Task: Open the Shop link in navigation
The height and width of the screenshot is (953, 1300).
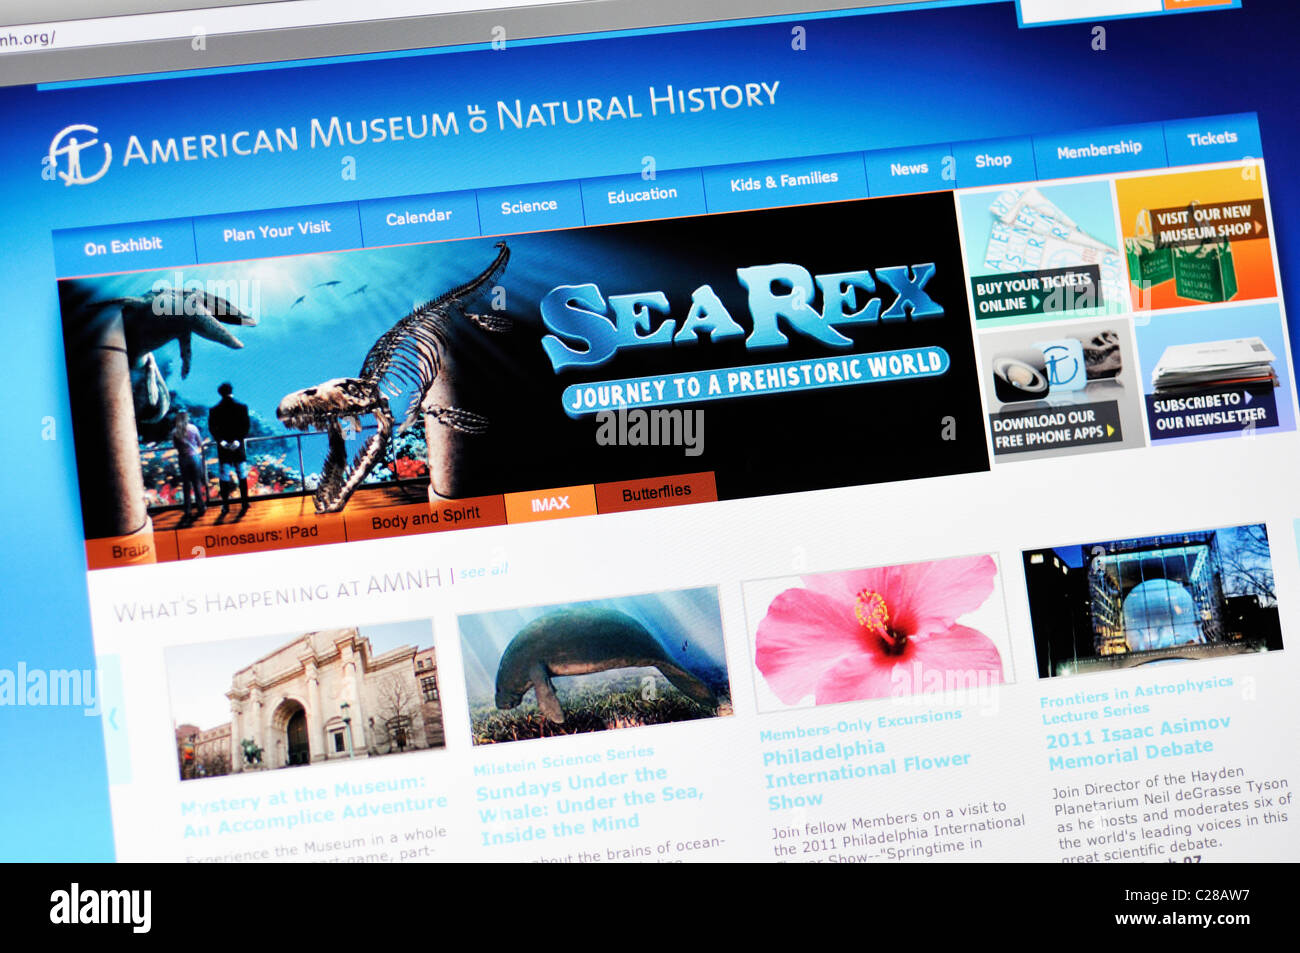Action: (993, 160)
